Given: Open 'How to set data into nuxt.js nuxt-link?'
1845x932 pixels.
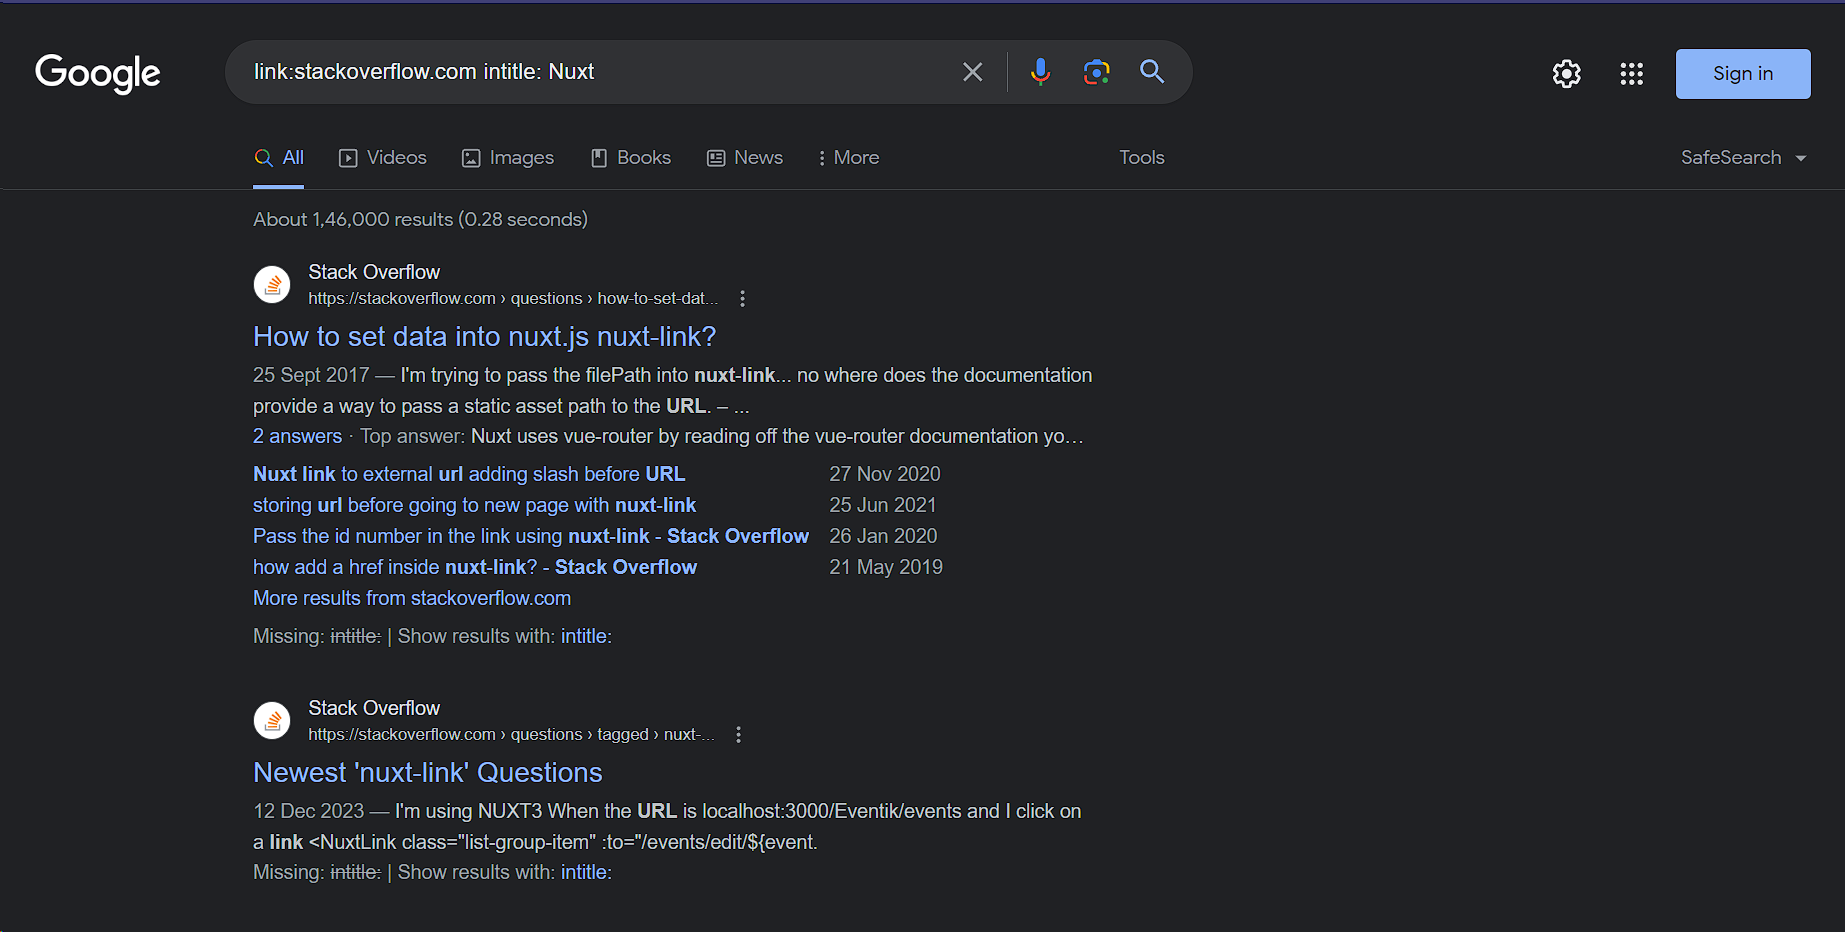Looking at the screenshot, I should (484, 337).
